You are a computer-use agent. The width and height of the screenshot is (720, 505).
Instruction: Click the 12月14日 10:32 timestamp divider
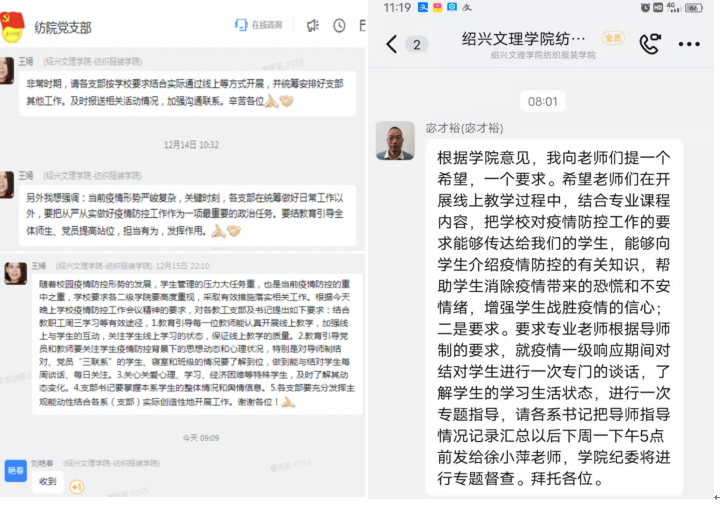pyautogui.click(x=191, y=145)
